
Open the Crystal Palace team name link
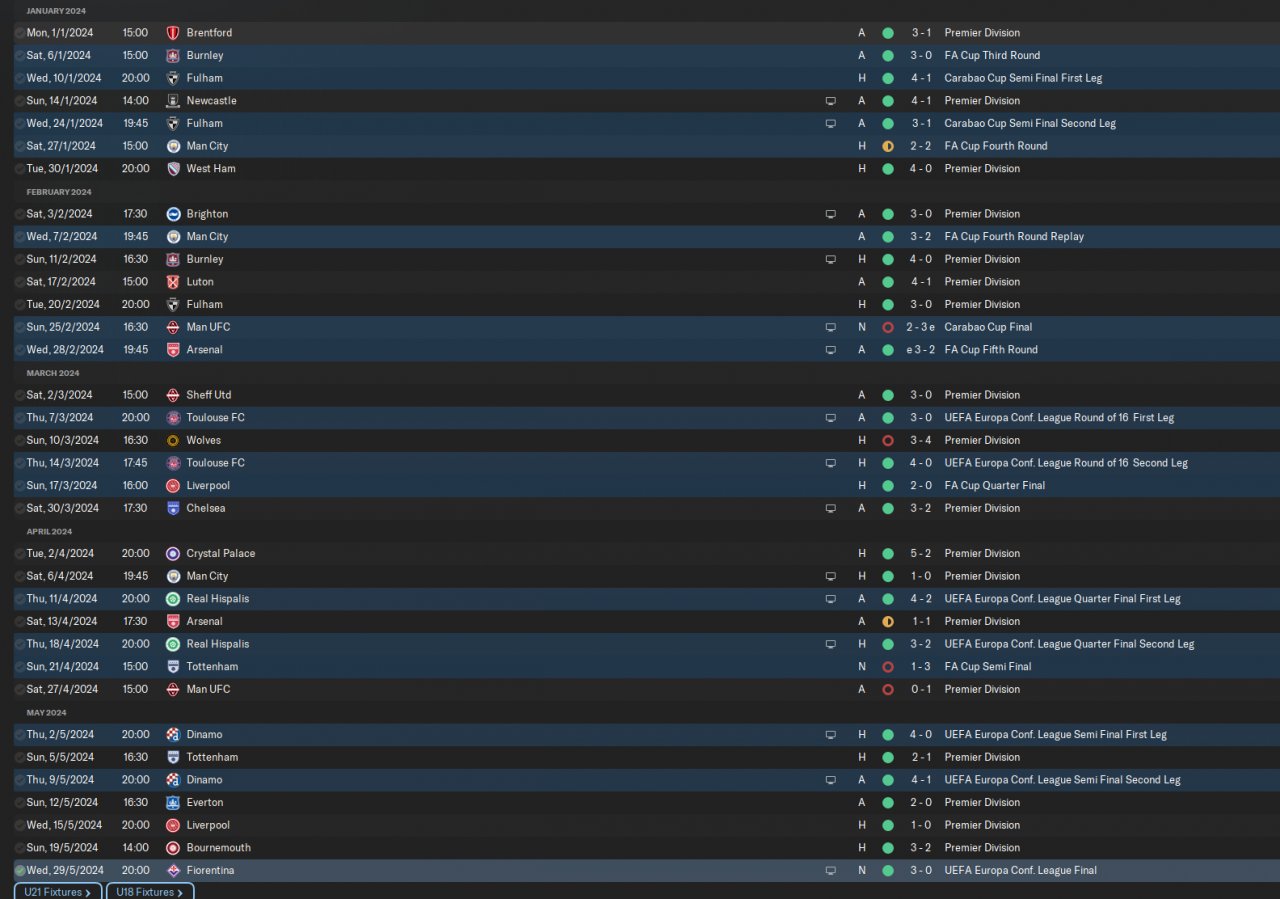pos(221,554)
